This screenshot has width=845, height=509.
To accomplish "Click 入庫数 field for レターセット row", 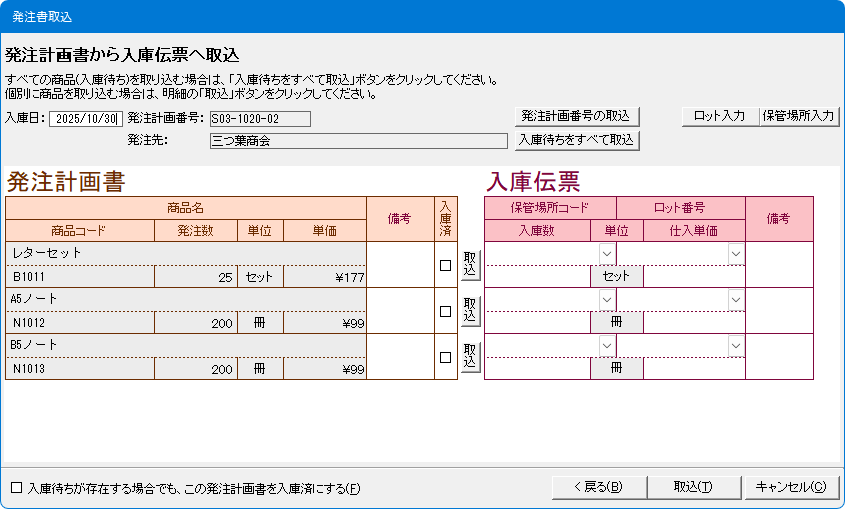I will click(x=537, y=277).
